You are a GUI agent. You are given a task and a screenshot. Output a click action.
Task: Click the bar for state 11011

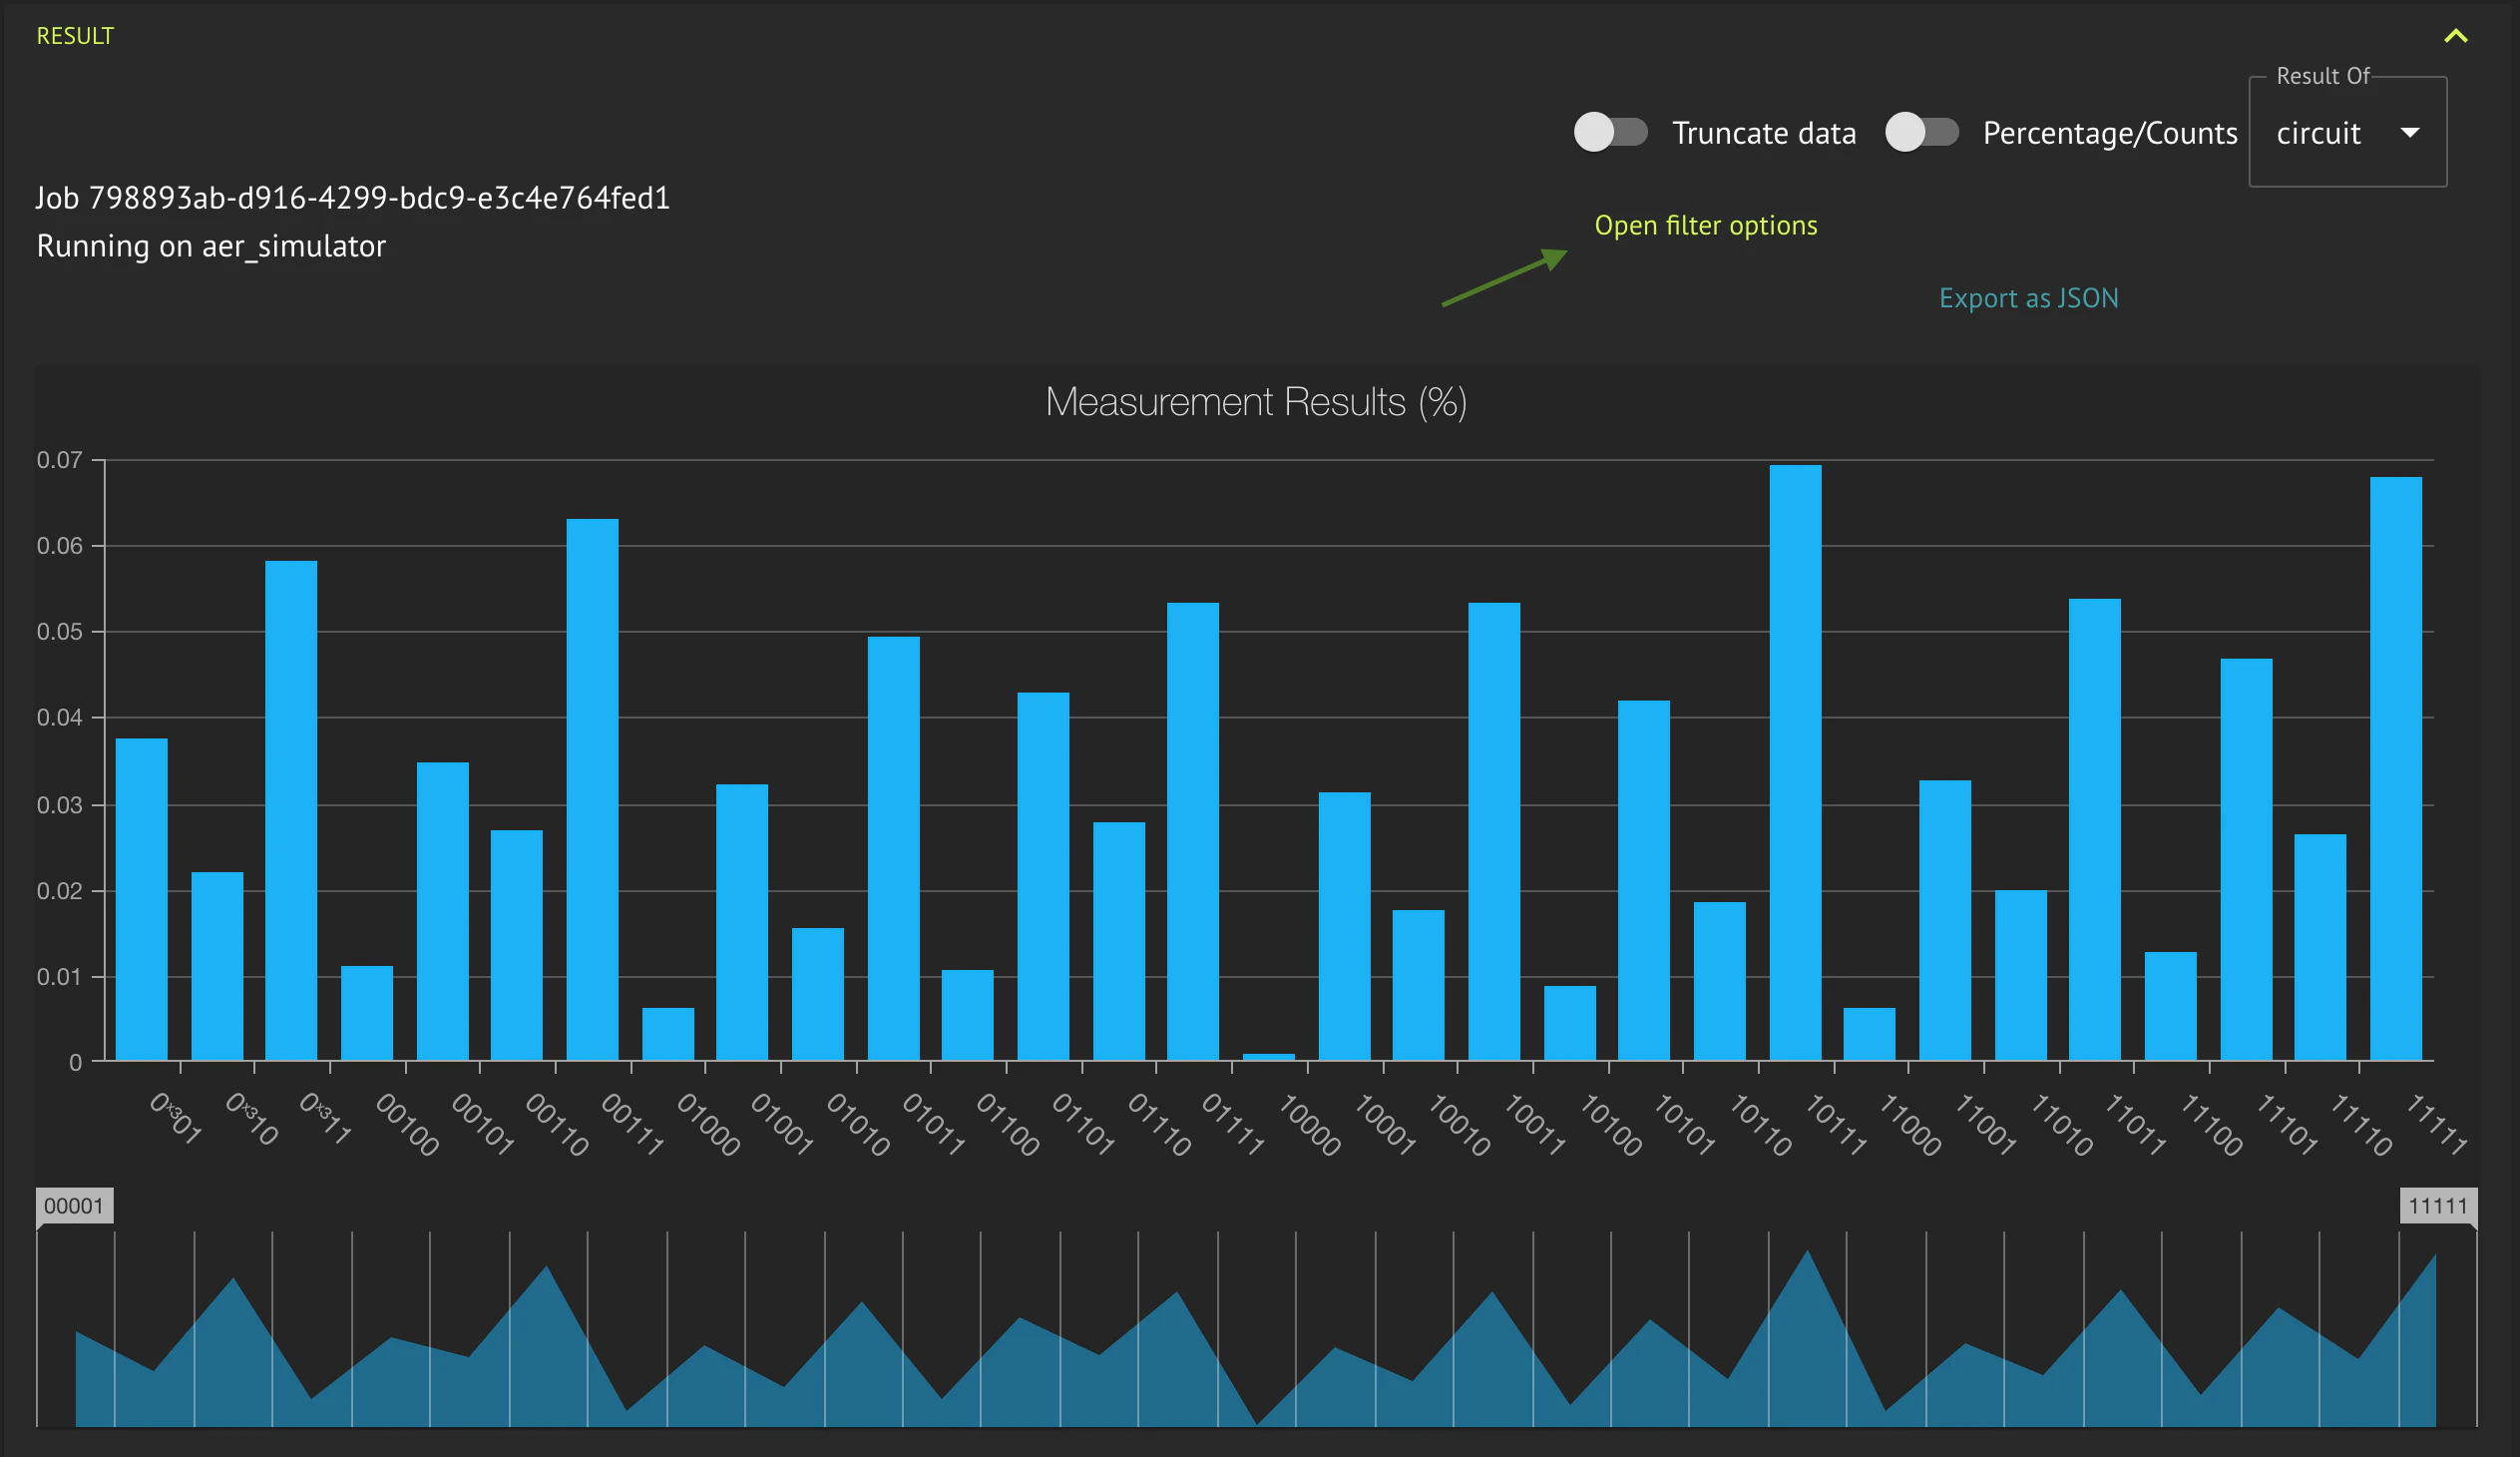point(2094,828)
